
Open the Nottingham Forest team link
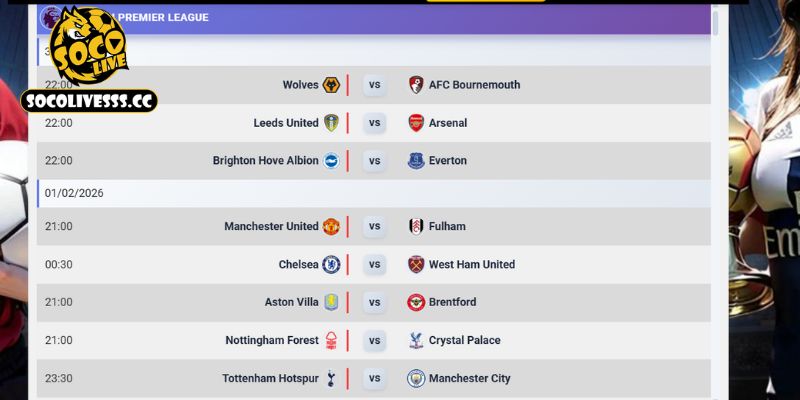(272, 341)
